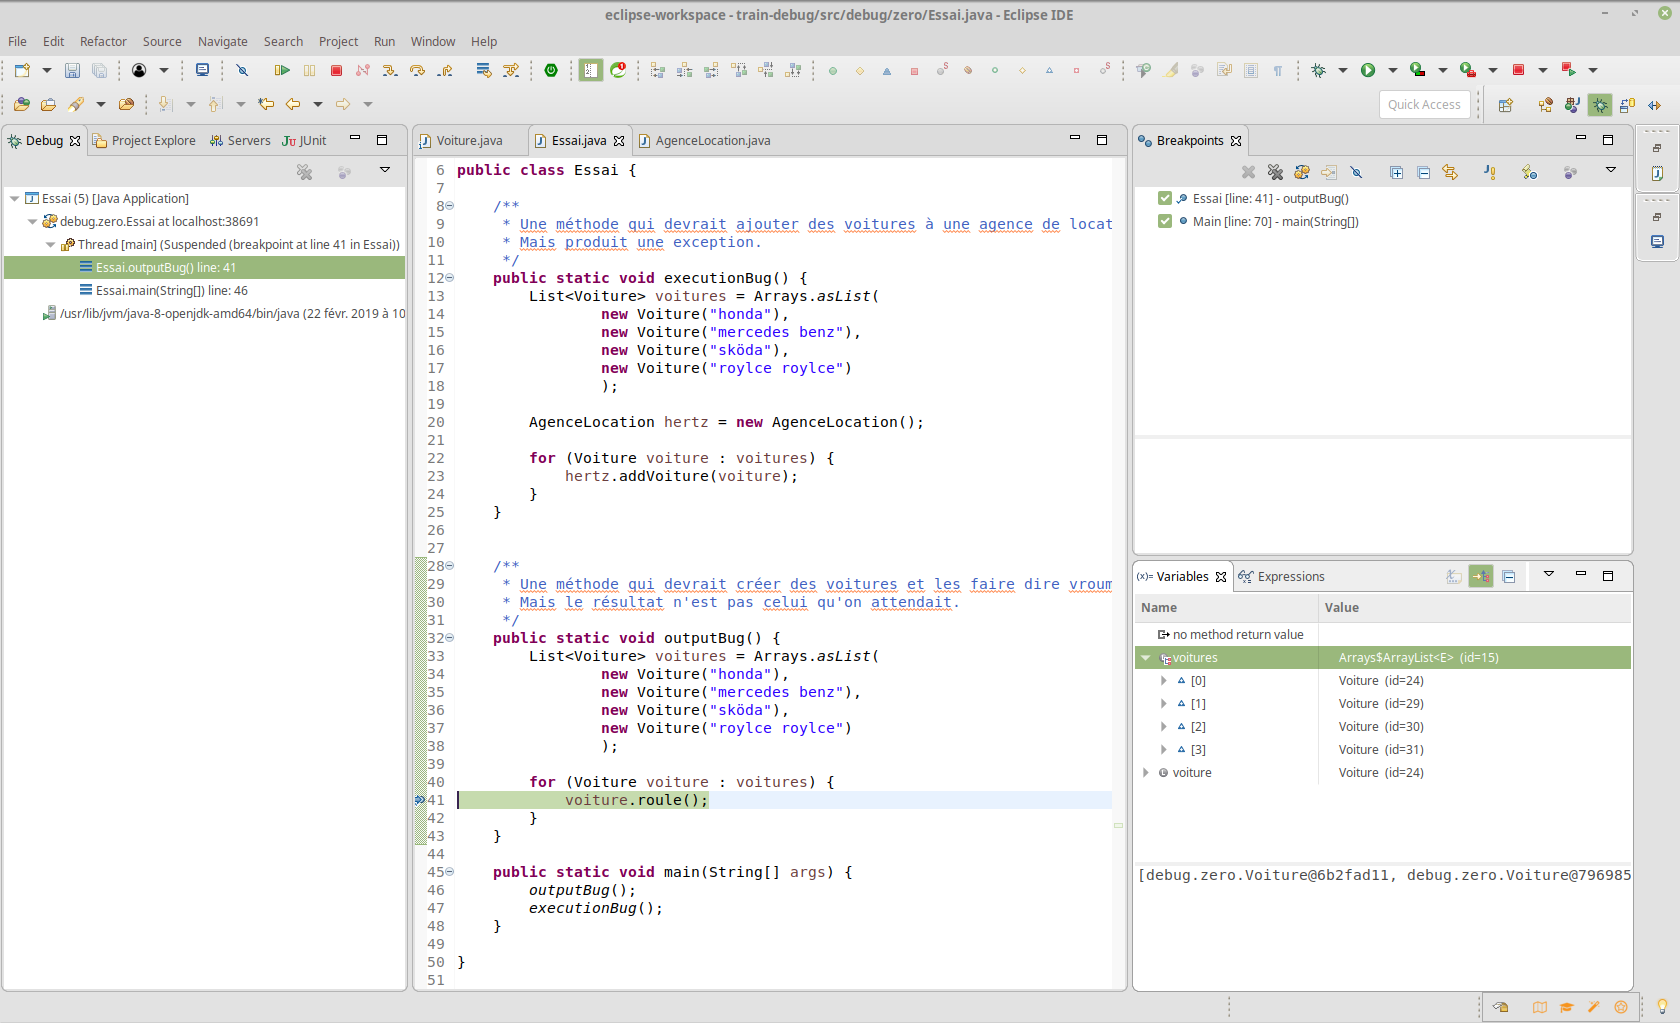Terminate the debug session with red stop
The height and width of the screenshot is (1023, 1680).
[x=336, y=70]
